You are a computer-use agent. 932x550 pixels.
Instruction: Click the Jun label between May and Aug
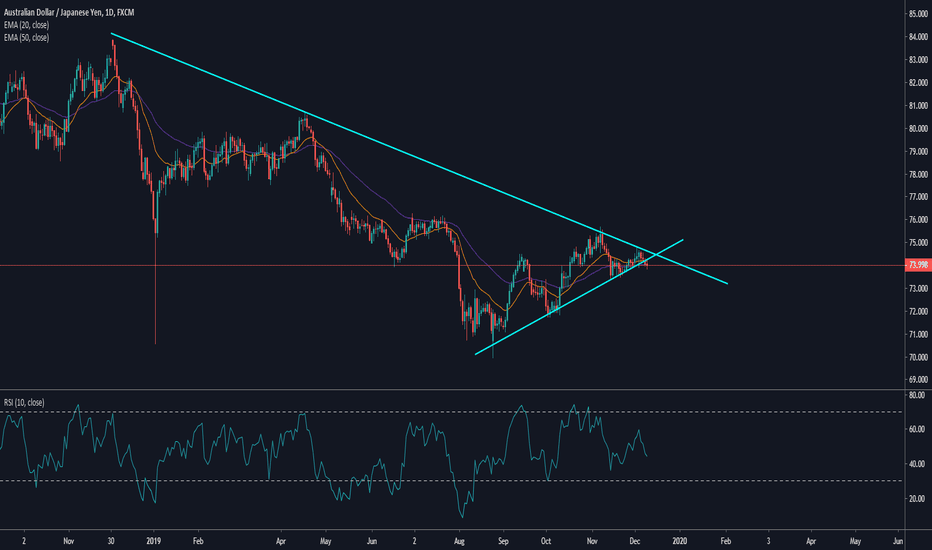point(371,541)
